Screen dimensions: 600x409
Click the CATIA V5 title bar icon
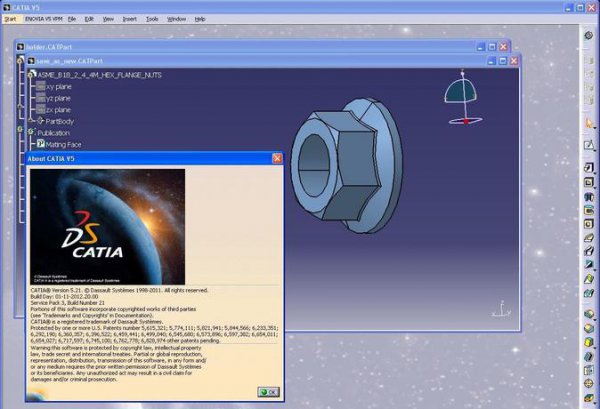coord(7,7)
